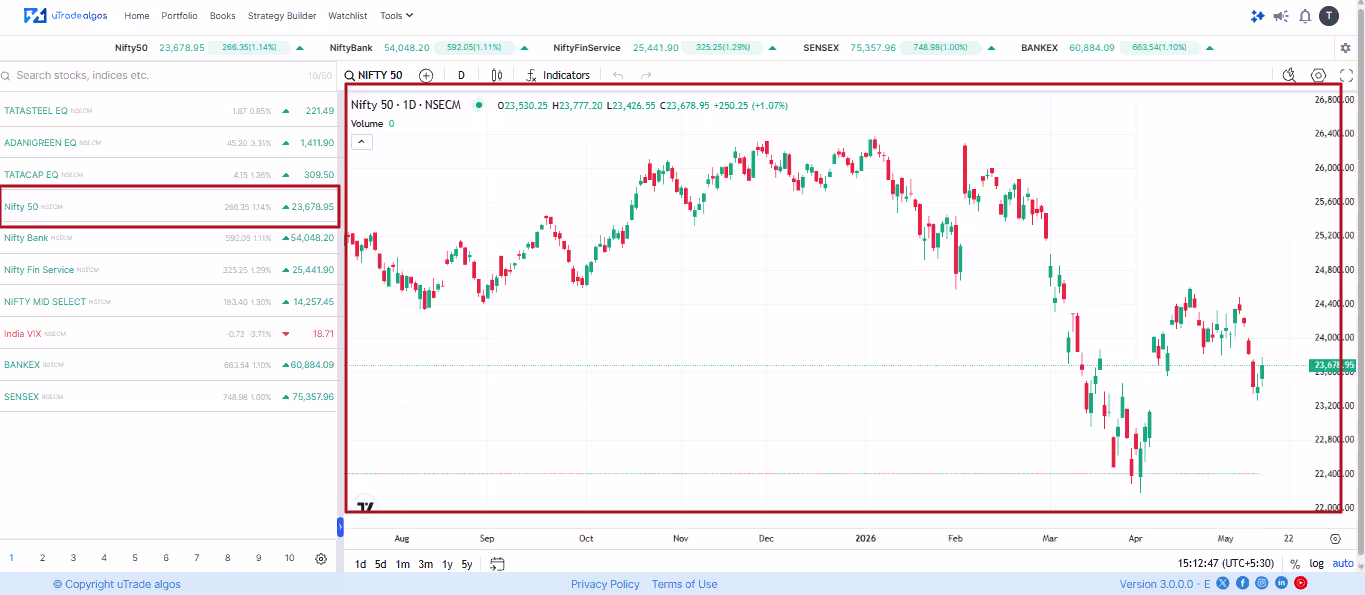This screenshot has width=1365, height=595.
Task: Open the Watchlist menu item
Action: pos(348,16)
